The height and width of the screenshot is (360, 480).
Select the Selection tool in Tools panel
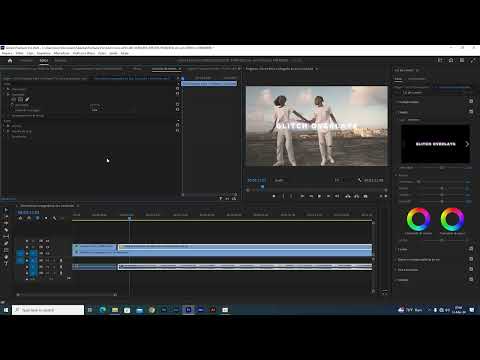6,210
